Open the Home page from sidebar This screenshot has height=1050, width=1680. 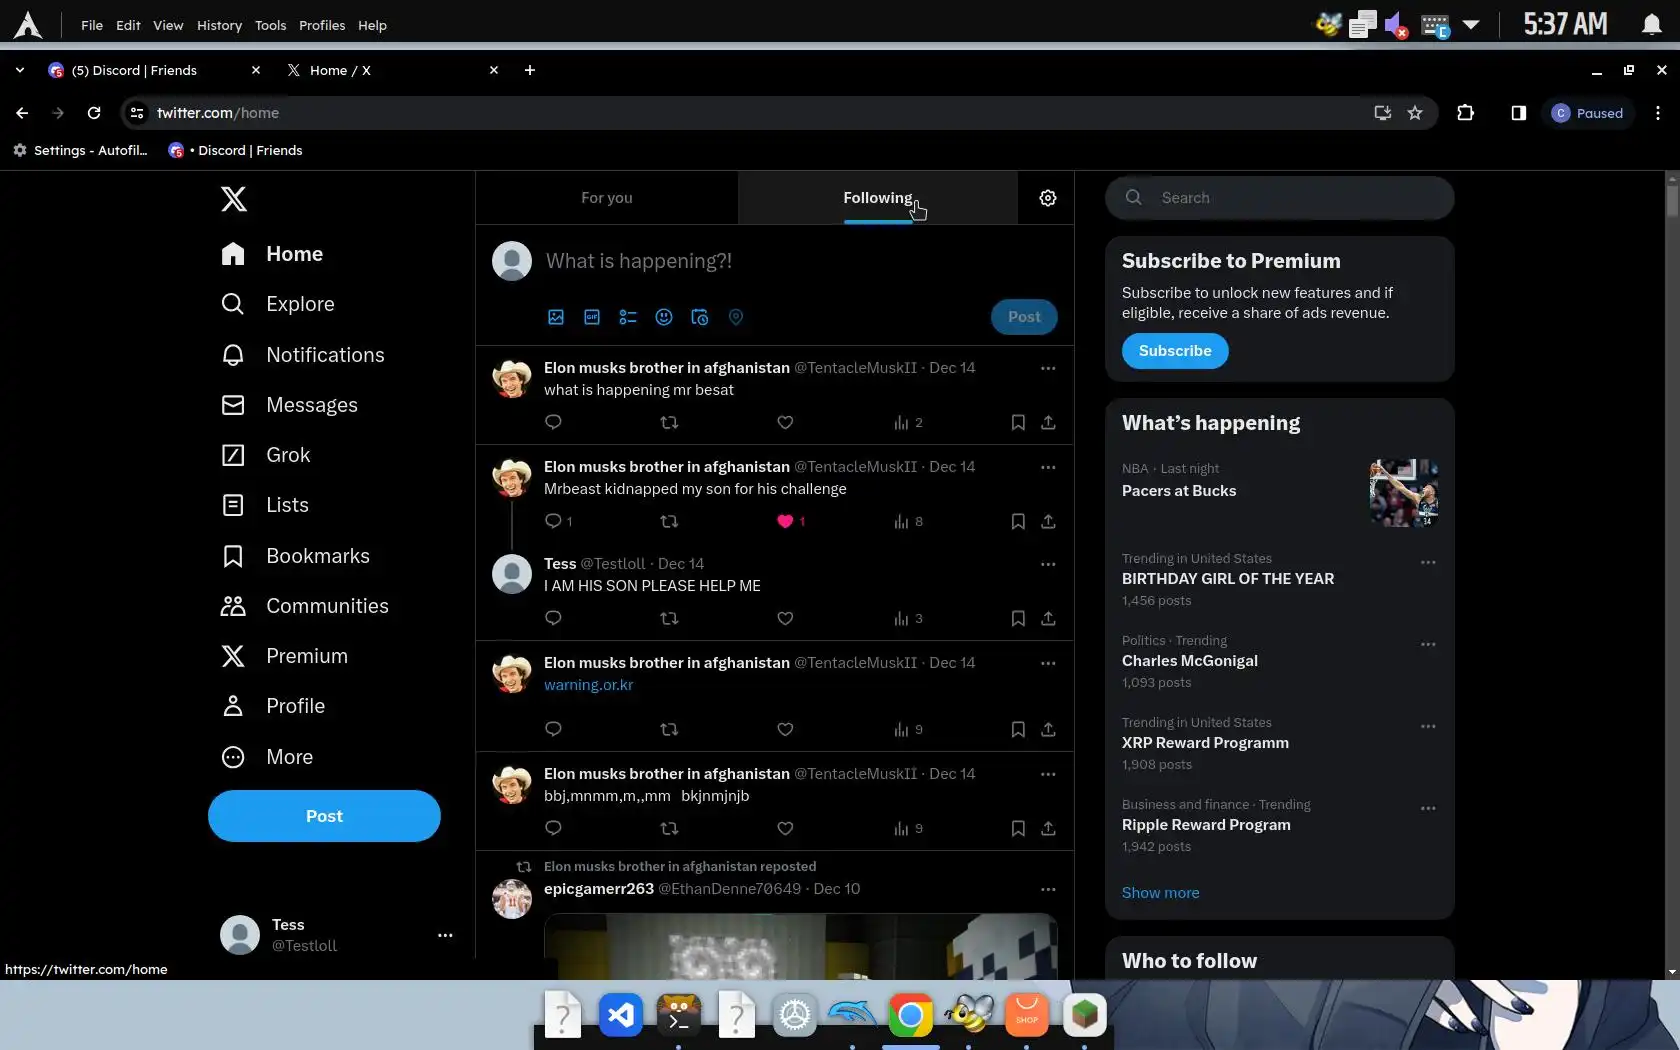click(272, 254)
